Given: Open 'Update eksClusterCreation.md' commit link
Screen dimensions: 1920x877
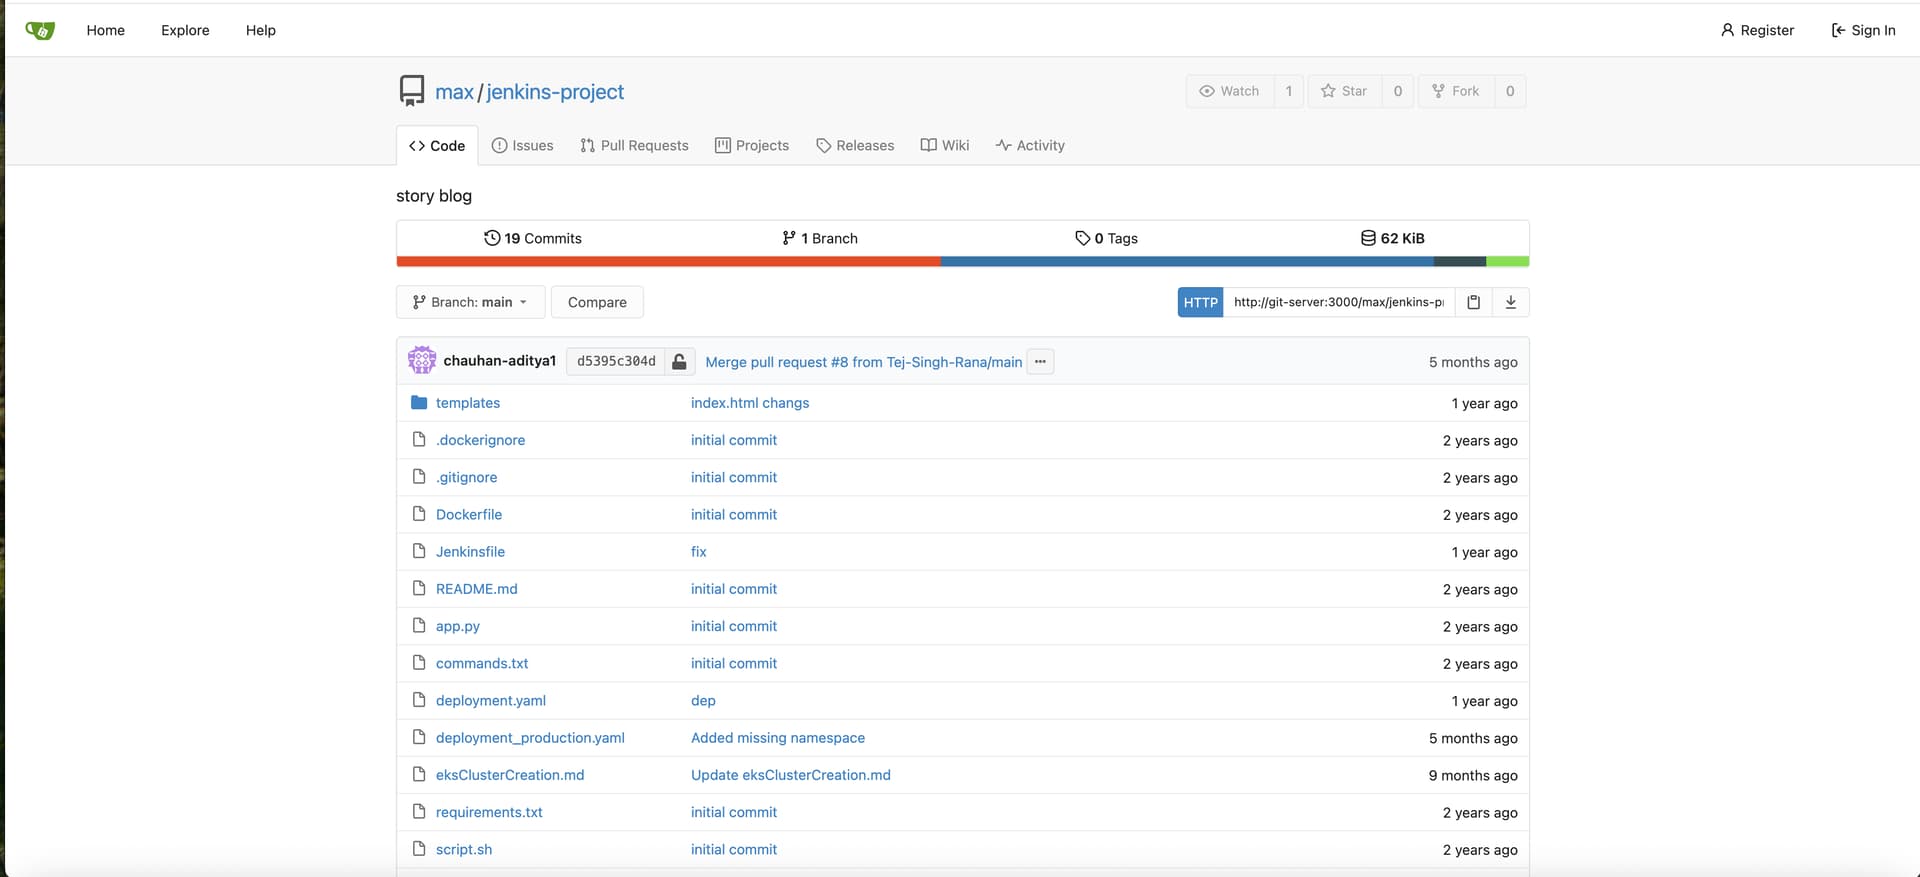Looking at the screenshot, I should pyautogui.click(x=791, y=775).
